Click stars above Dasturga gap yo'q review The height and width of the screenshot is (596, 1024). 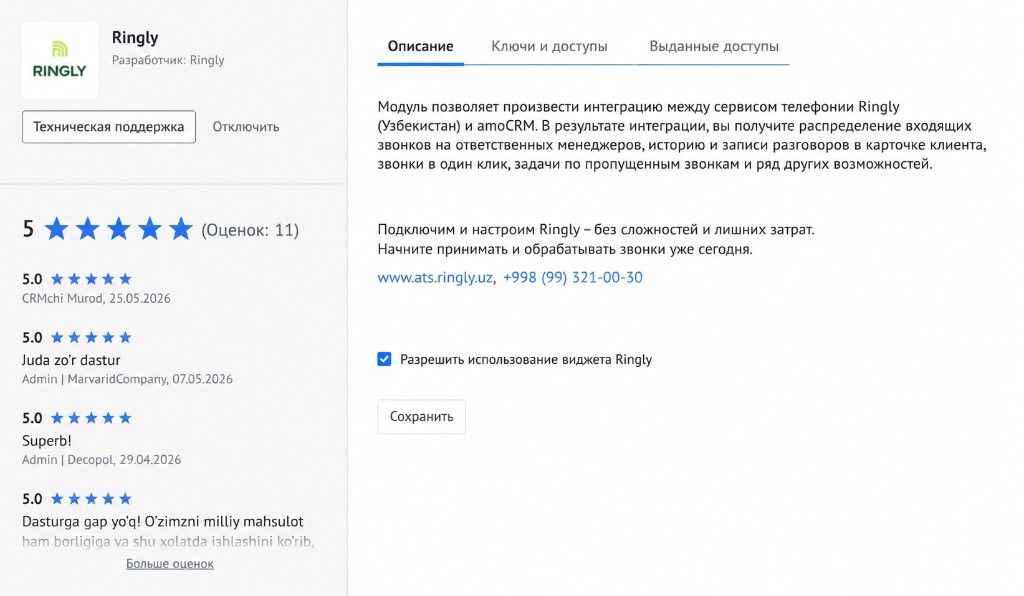[91, 499]
